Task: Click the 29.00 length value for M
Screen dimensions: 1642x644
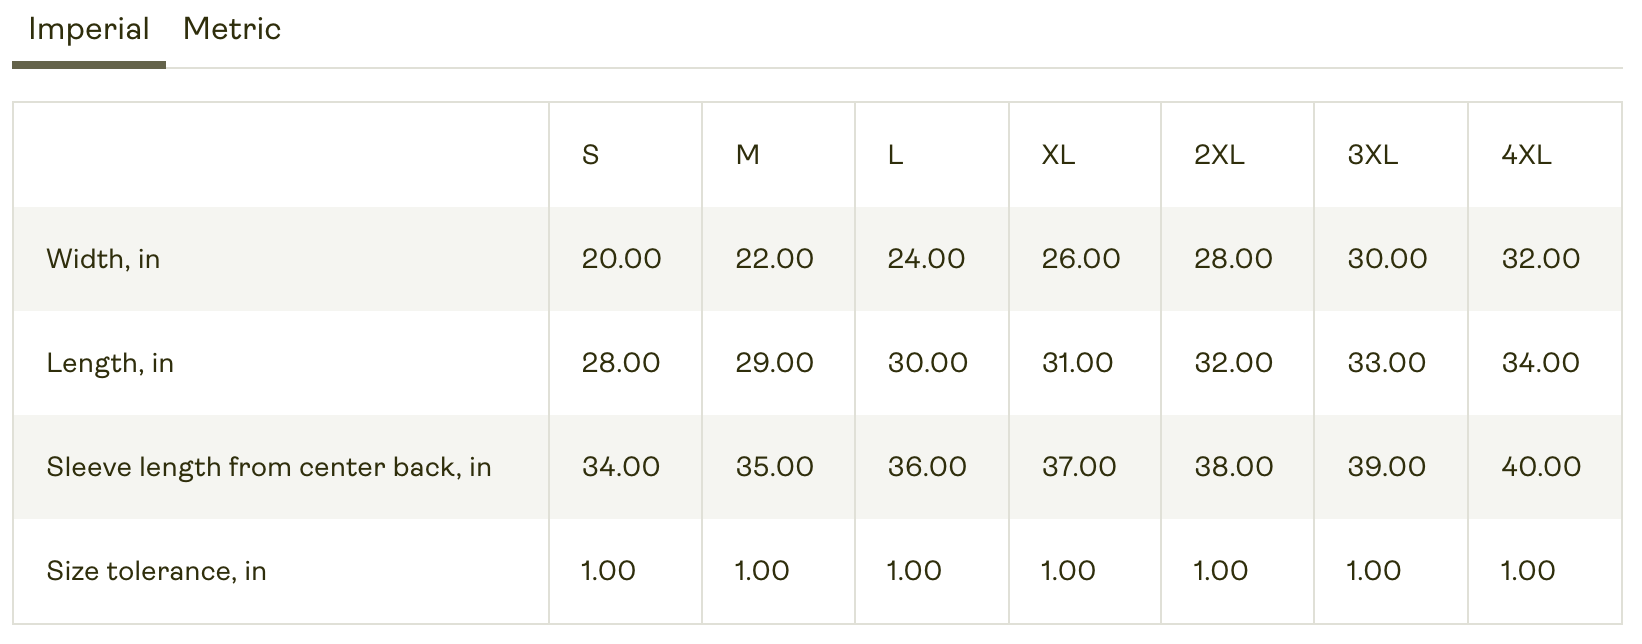Action: 774,363
